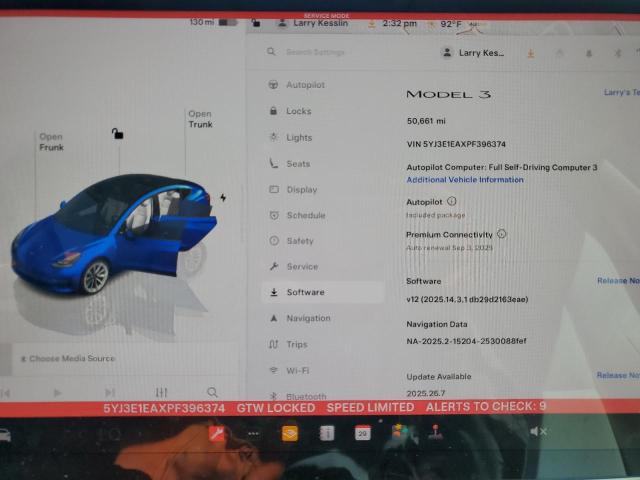
Task: Tap the info icon next to Premium Connectivity
Action: coord(501,234)
